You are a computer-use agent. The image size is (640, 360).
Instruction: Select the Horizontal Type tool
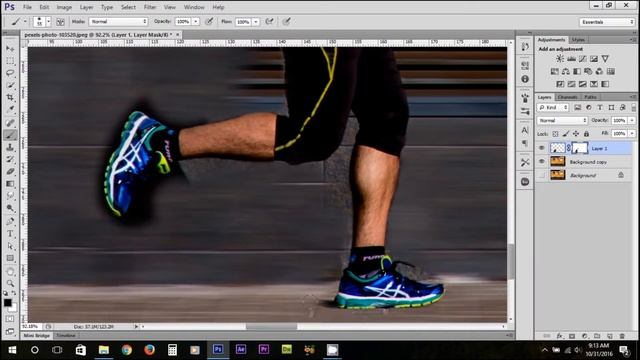point(10,234)
